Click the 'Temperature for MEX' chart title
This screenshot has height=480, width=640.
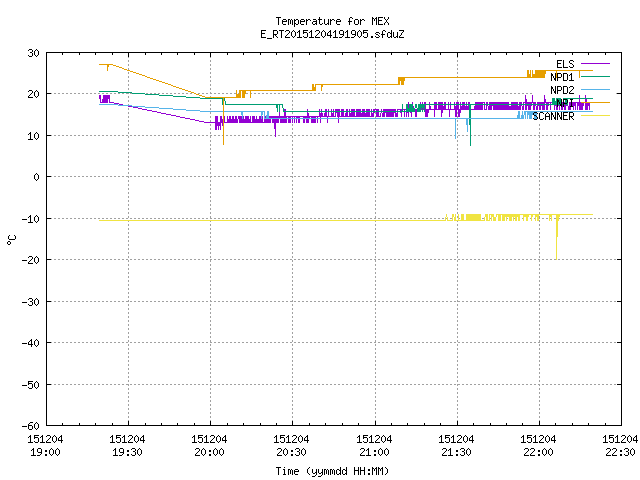332,21
